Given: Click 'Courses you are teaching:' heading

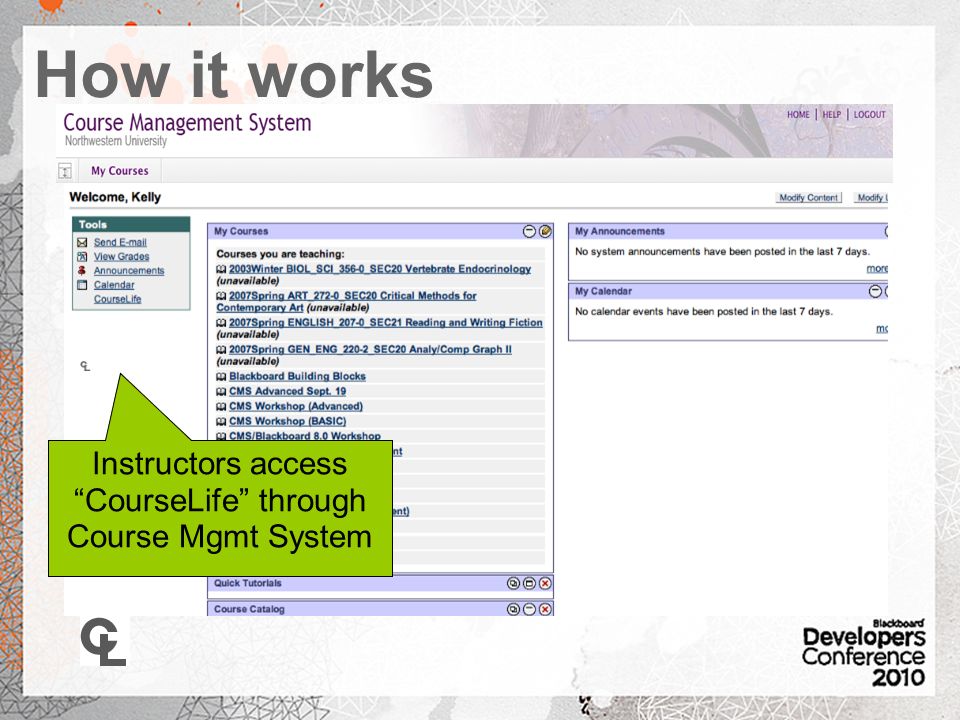Looking at the screenshot, I should (280, 254).
